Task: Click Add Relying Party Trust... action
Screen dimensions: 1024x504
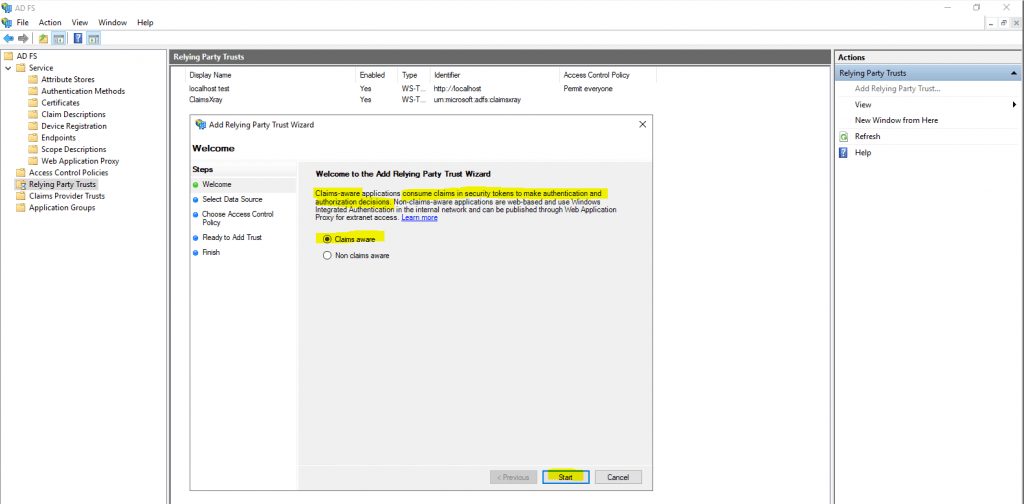Action: 897,89
